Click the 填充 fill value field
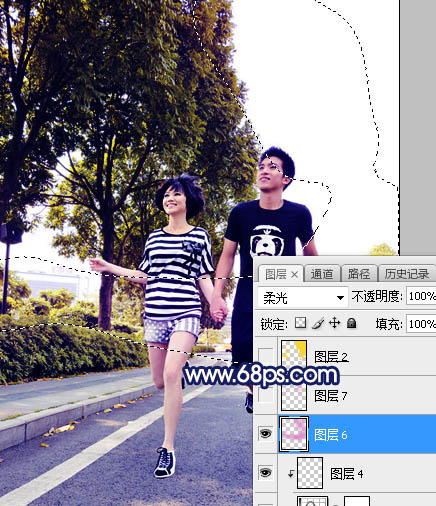Screen dimensions: 436x506 (421, 324)
